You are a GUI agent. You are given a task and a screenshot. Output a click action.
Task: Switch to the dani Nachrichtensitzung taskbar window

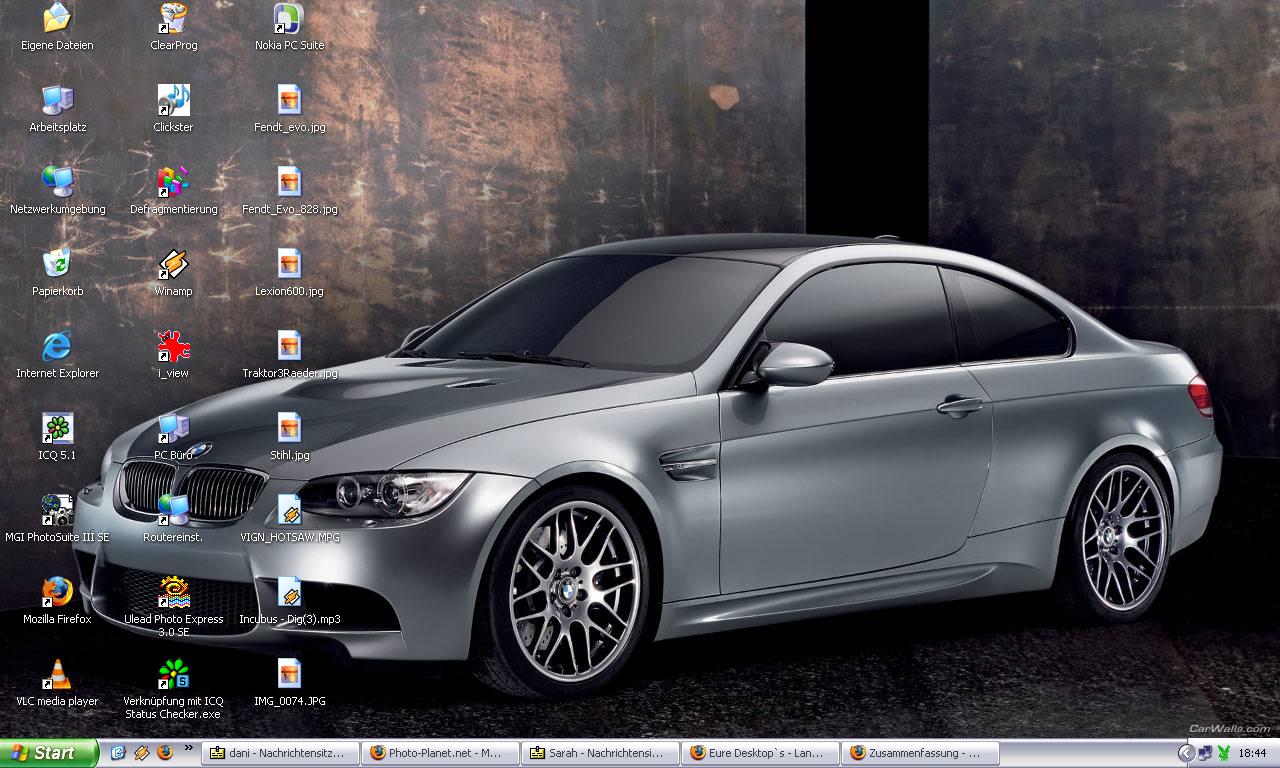pos(280,753)
